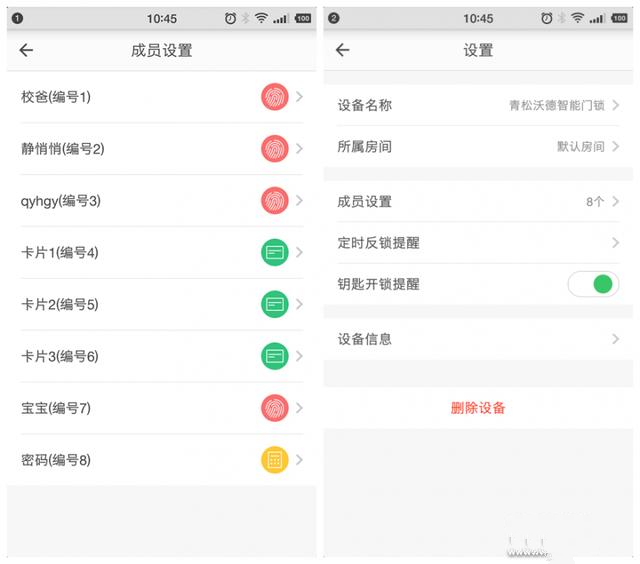Image resolution: width=640 pixels, height=564 pixels.
Task: Open the 成员设置 menu item
Action: [x=365, y=202]
